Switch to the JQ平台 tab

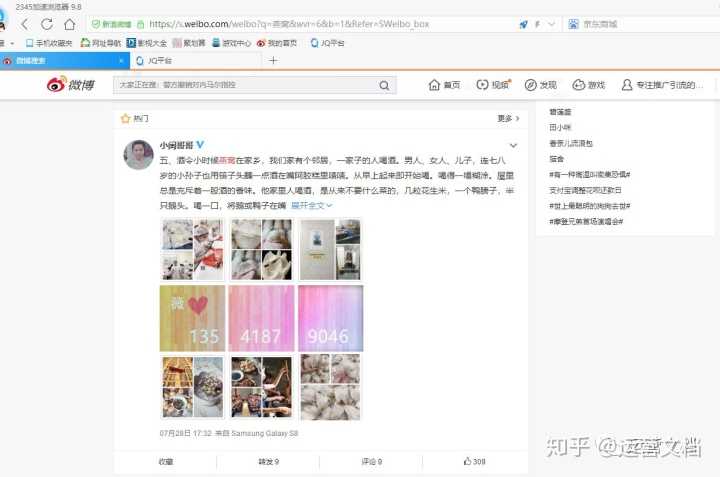(196, 61)
